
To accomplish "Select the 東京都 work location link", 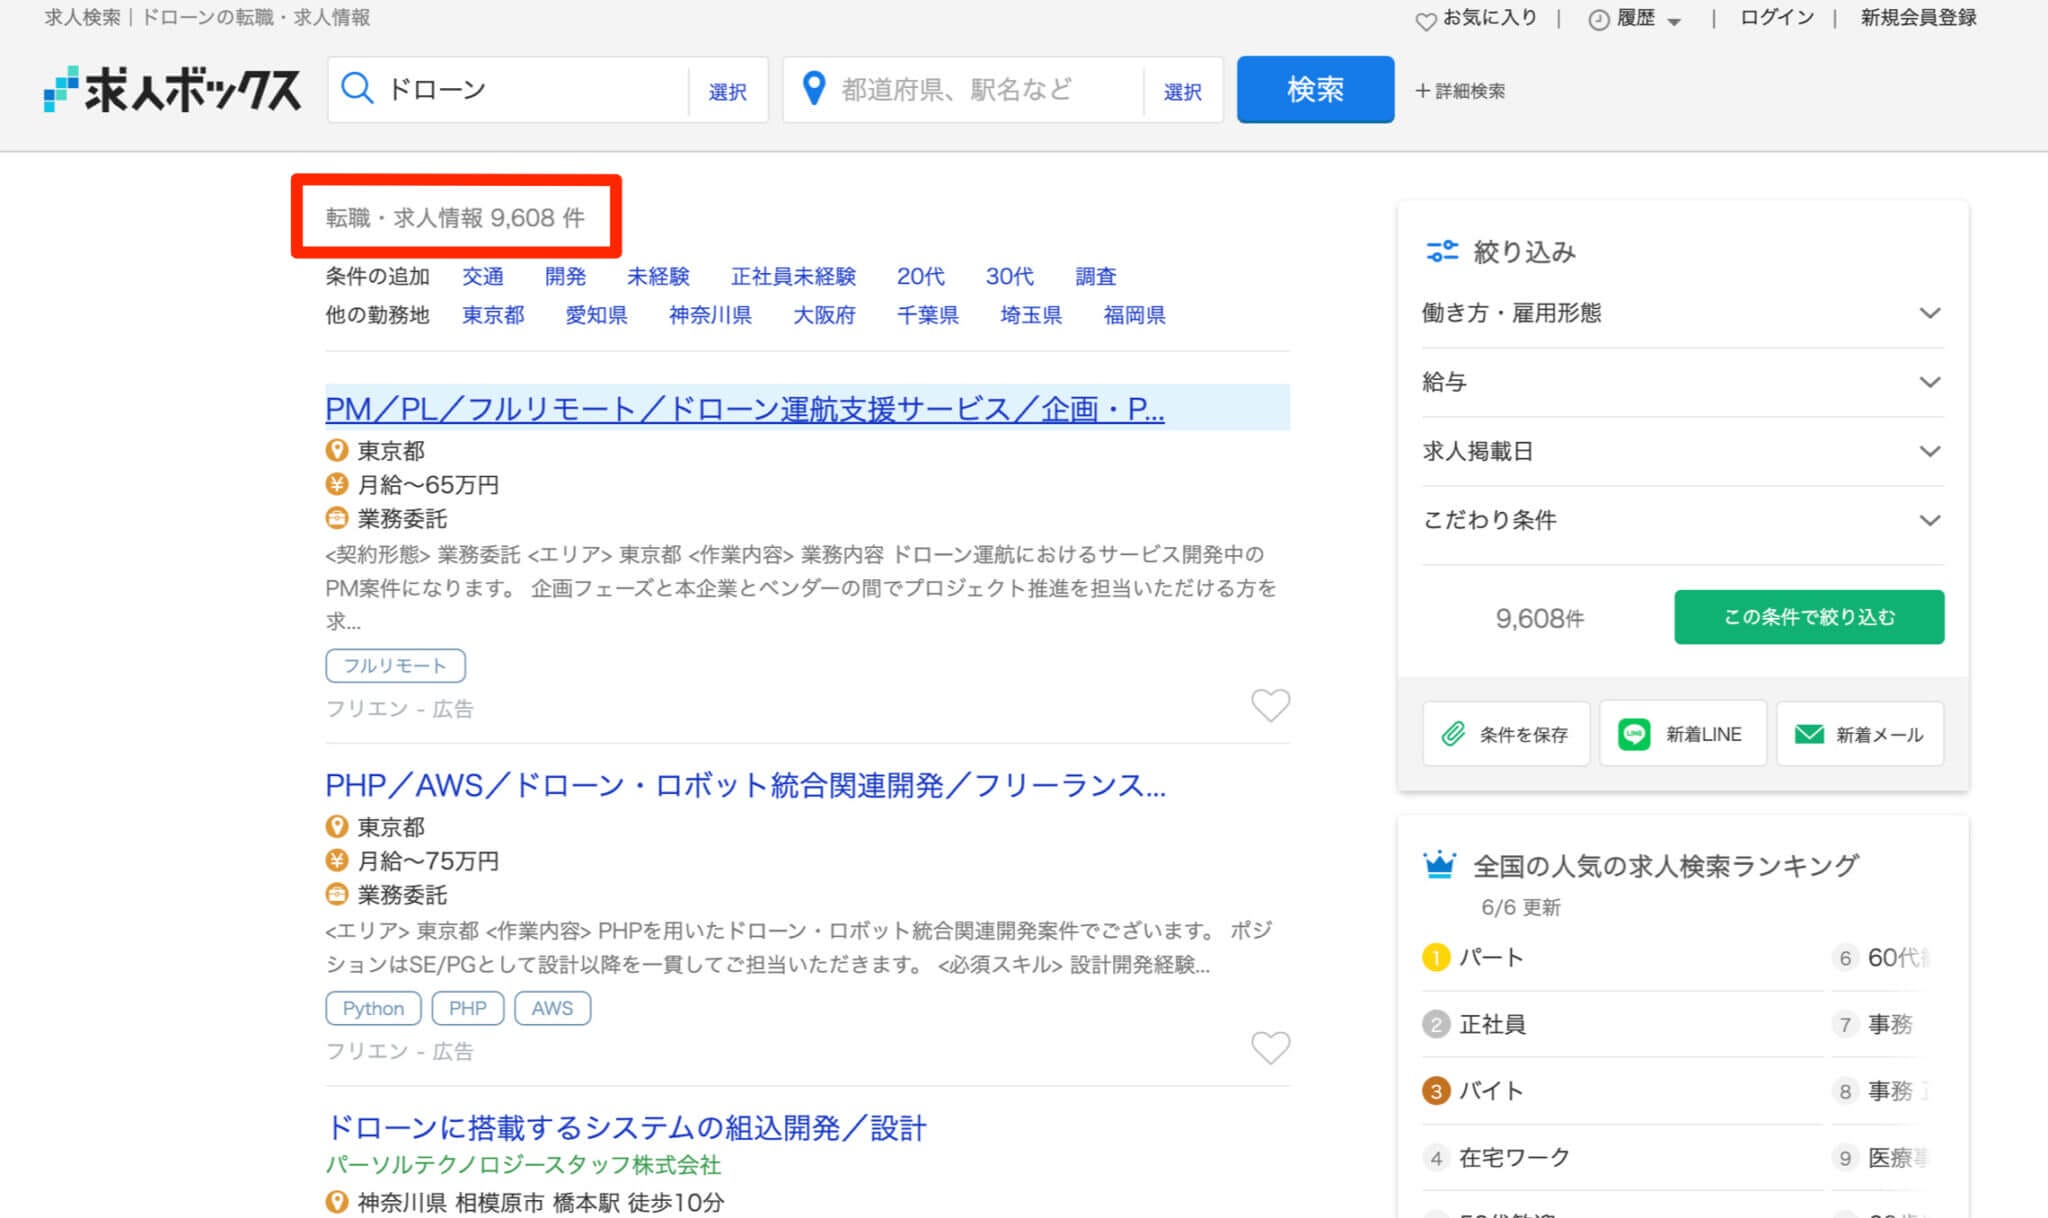I will pos(493,315).
